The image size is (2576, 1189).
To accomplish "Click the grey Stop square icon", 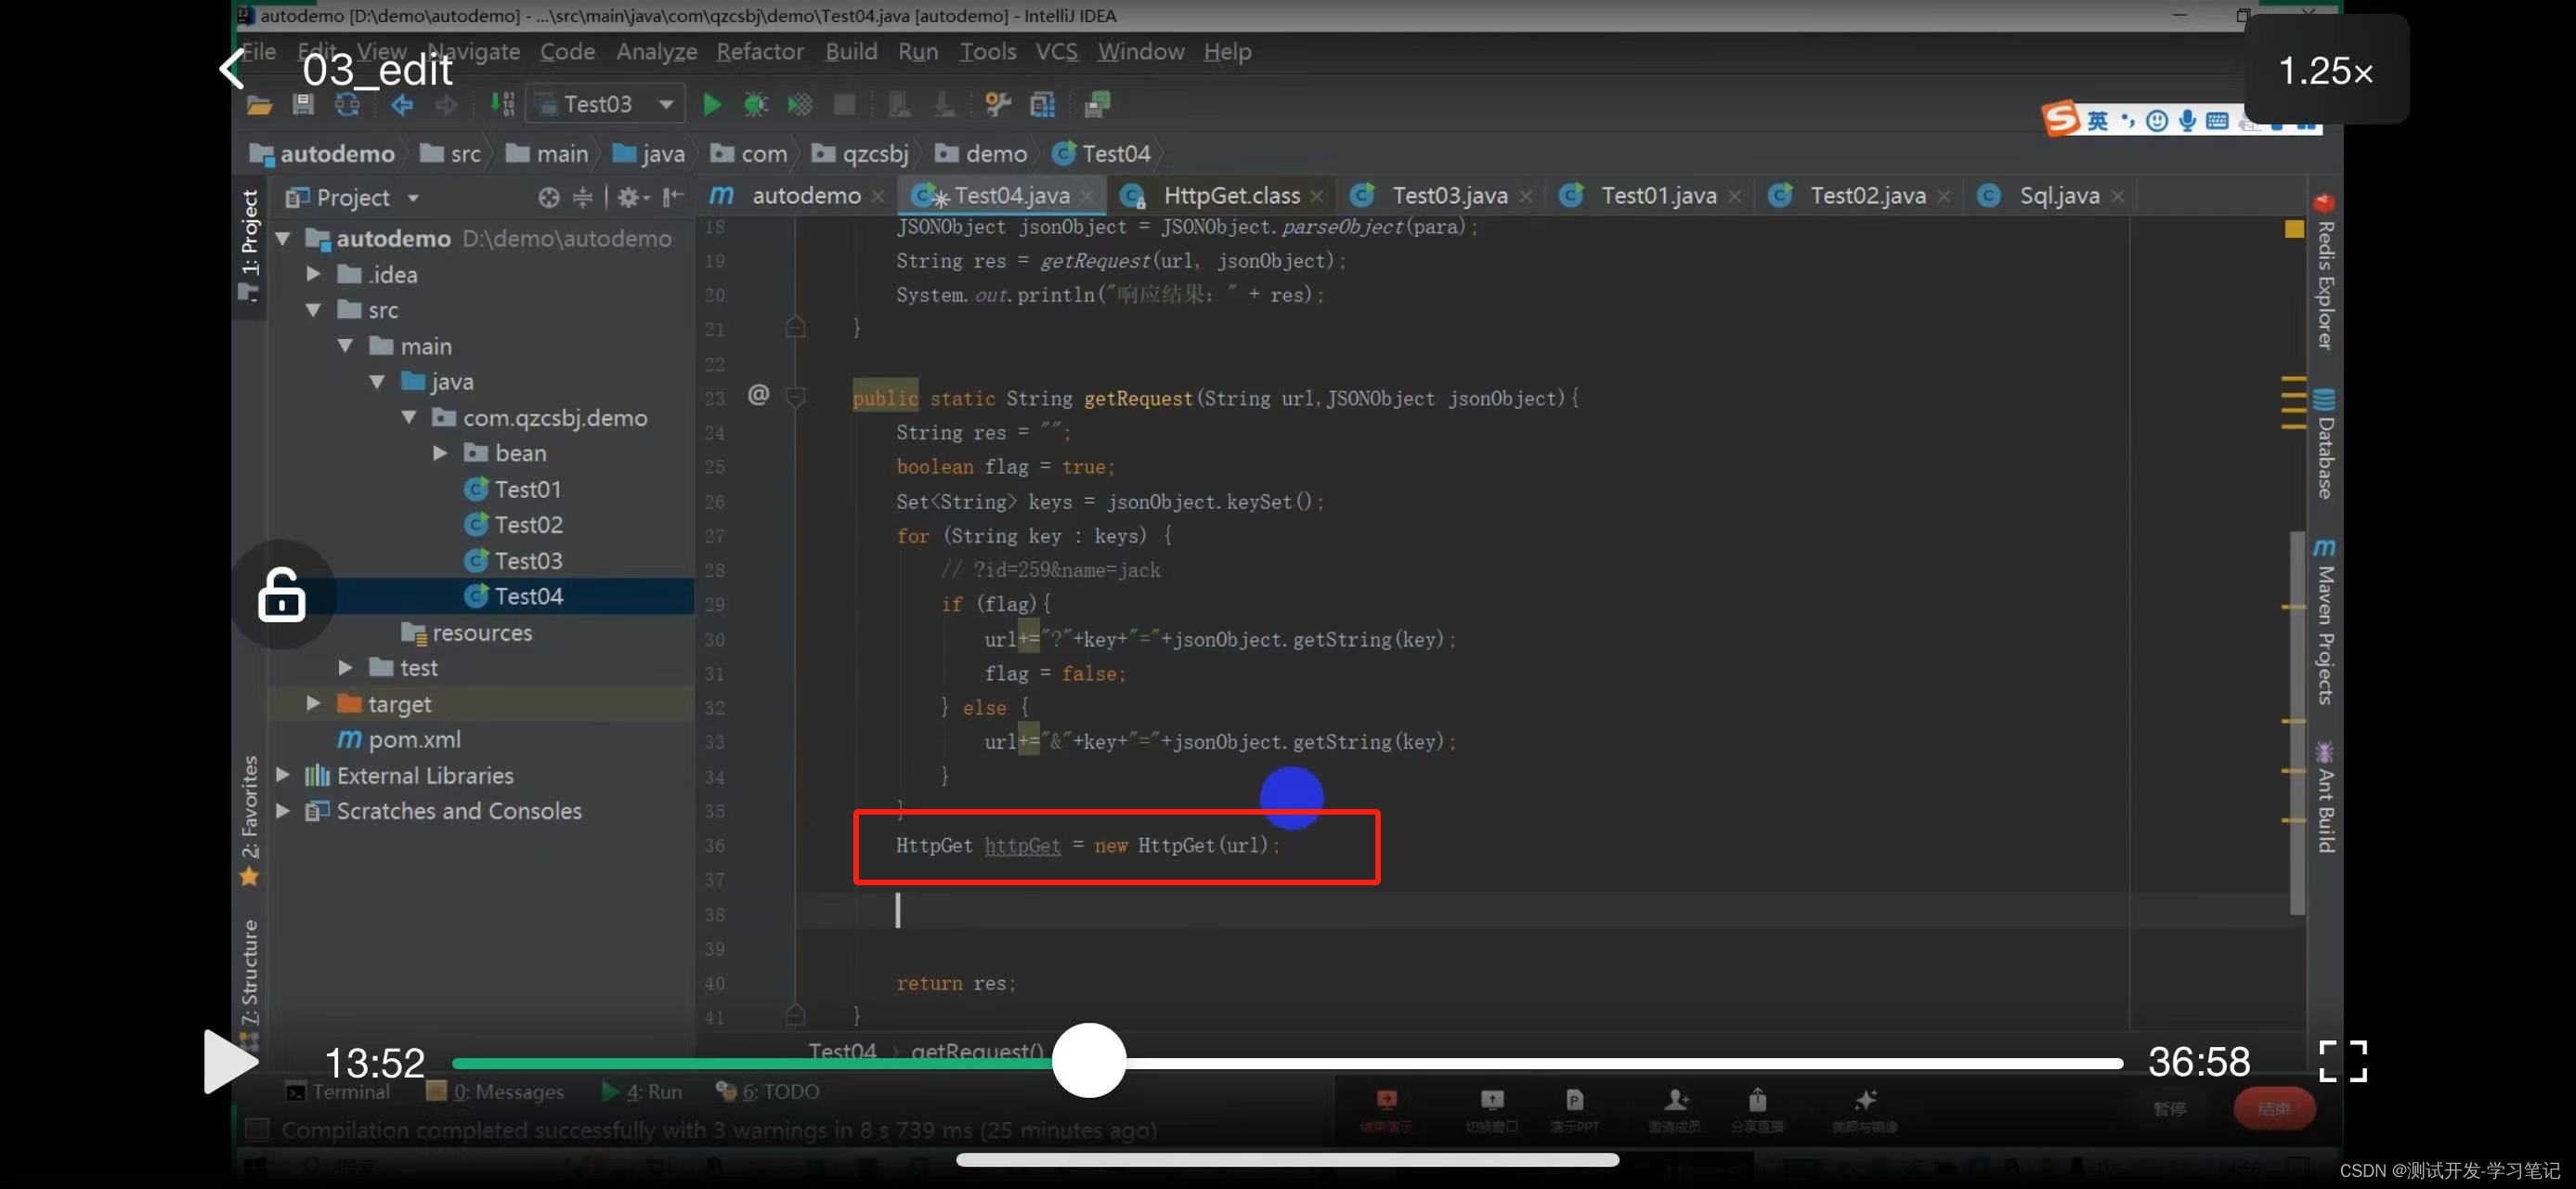I will (845, 104).
